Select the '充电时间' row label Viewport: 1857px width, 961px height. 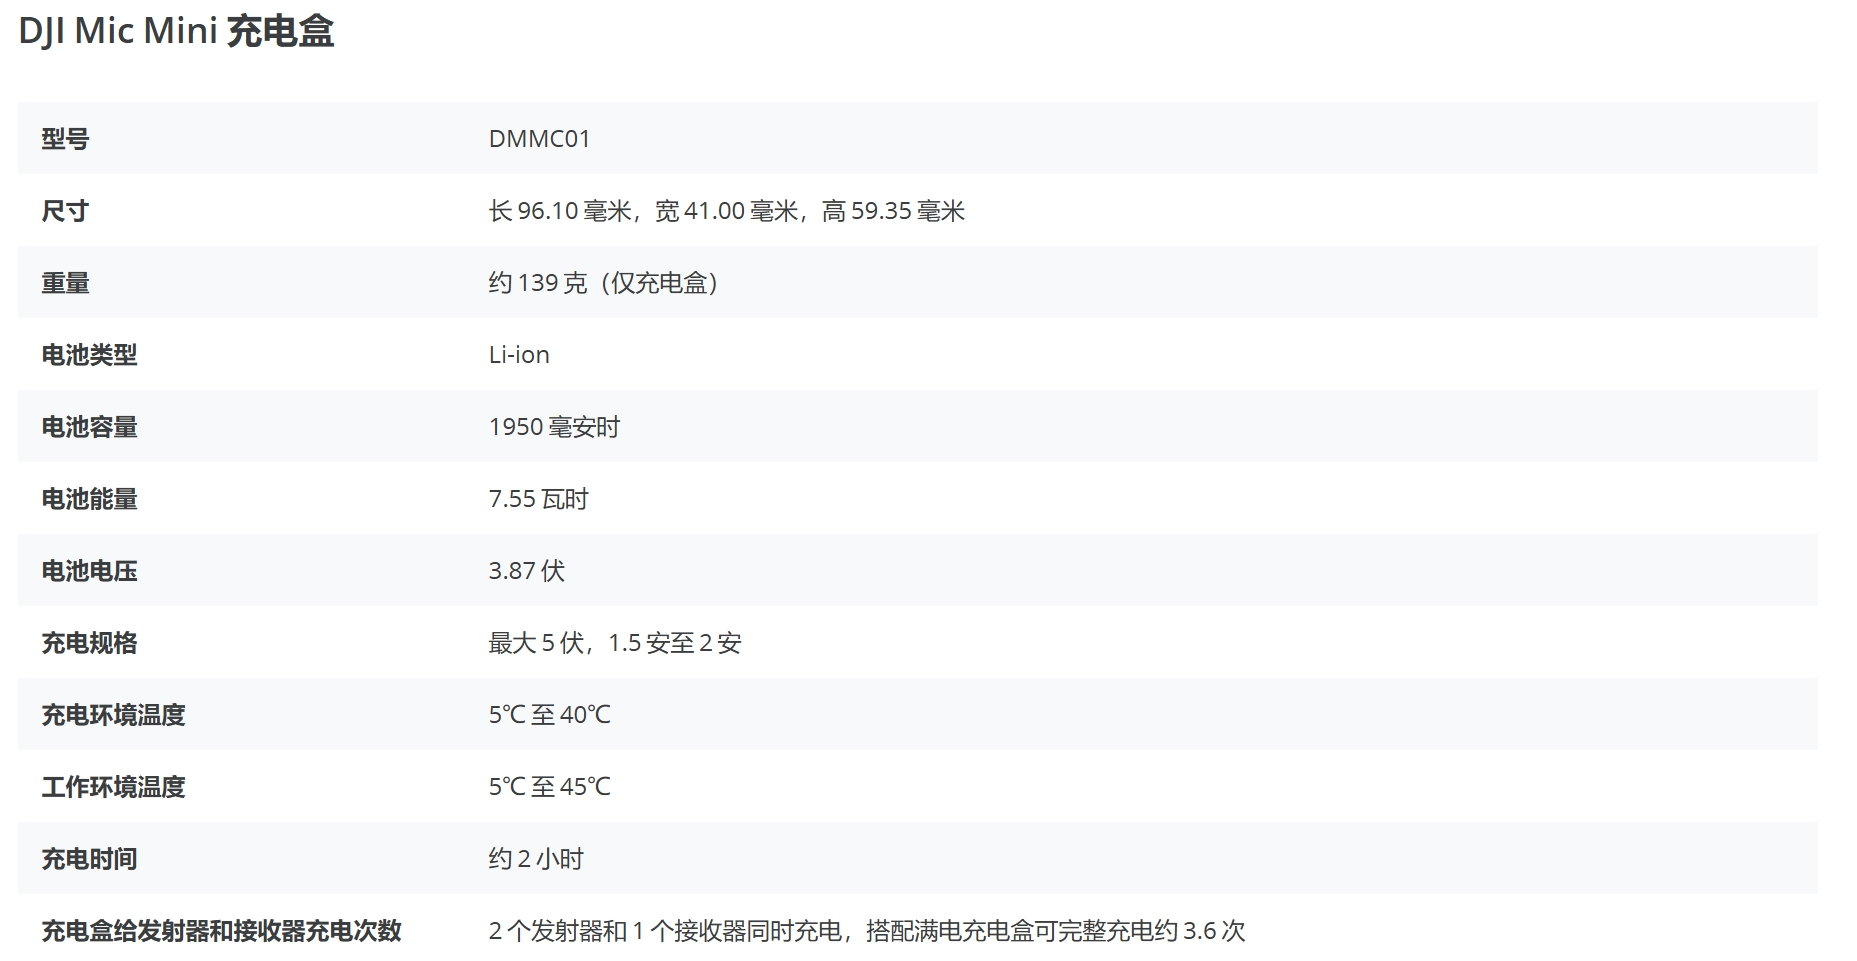click(89, 859)
